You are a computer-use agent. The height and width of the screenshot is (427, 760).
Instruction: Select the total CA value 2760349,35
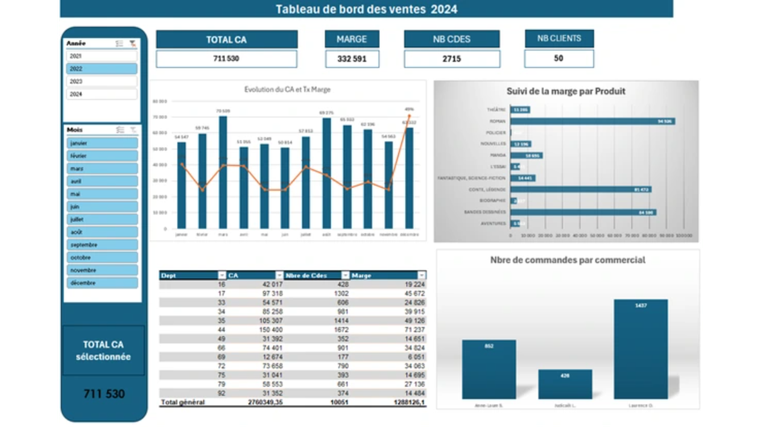point(265,402)
